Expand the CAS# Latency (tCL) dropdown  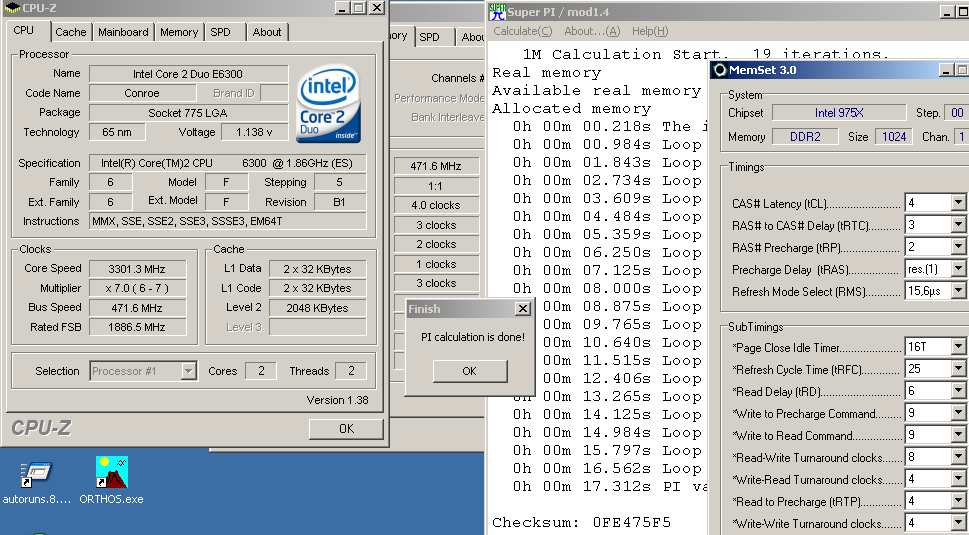(958, 203)
